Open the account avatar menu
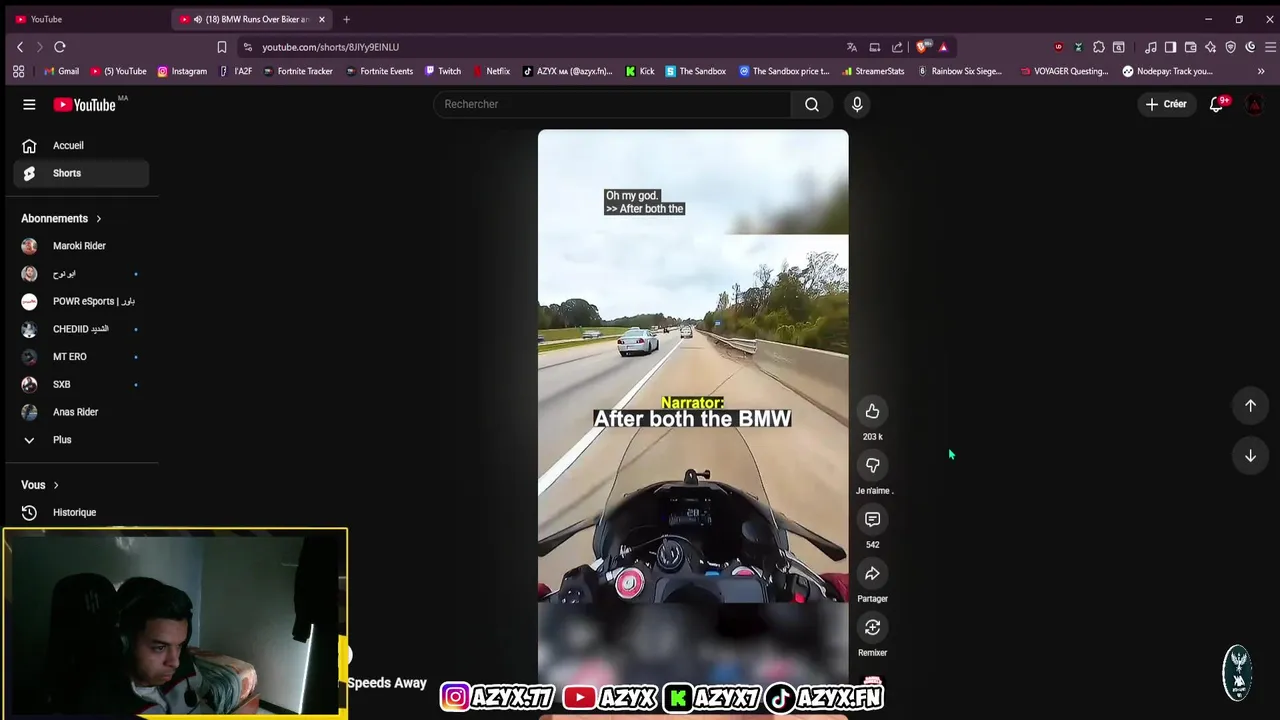The width and height of the screenshot is (1280, 720). [x=1254, y=104]
